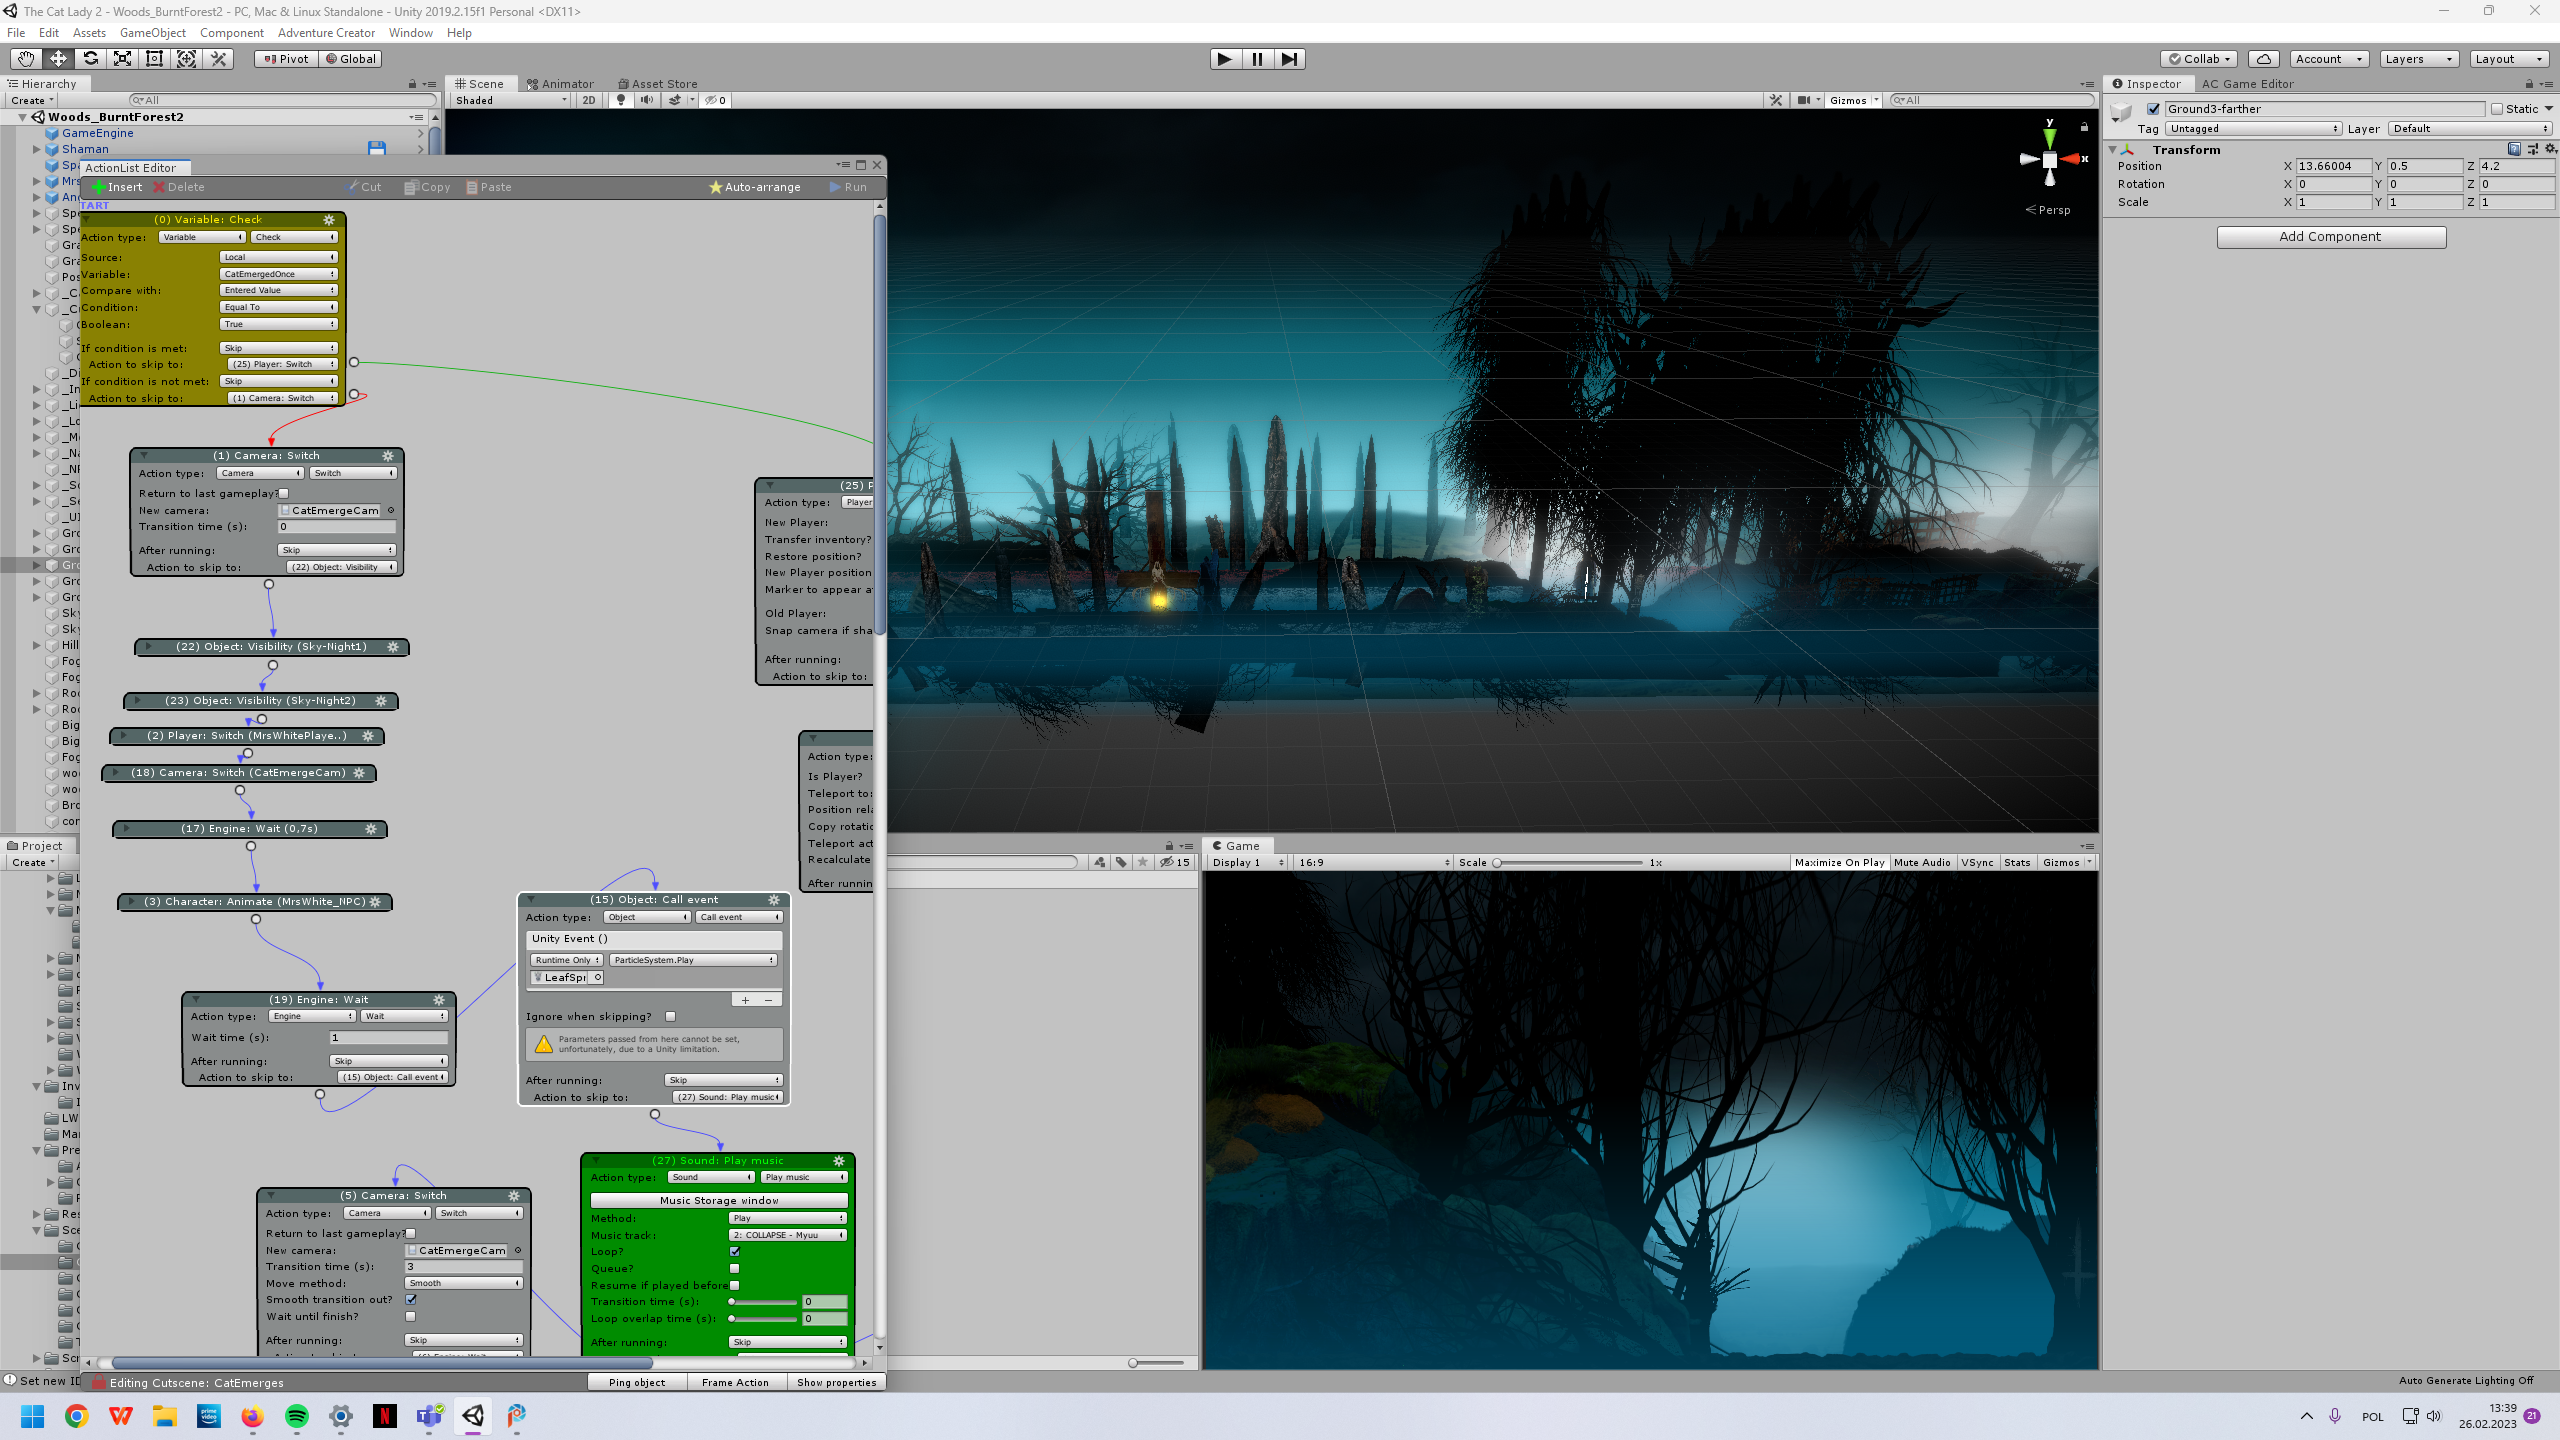The width and height of the screenshot is (2560, 1440).
Task: Adjust the Game view Scale slider
Action: point(1497,862)
